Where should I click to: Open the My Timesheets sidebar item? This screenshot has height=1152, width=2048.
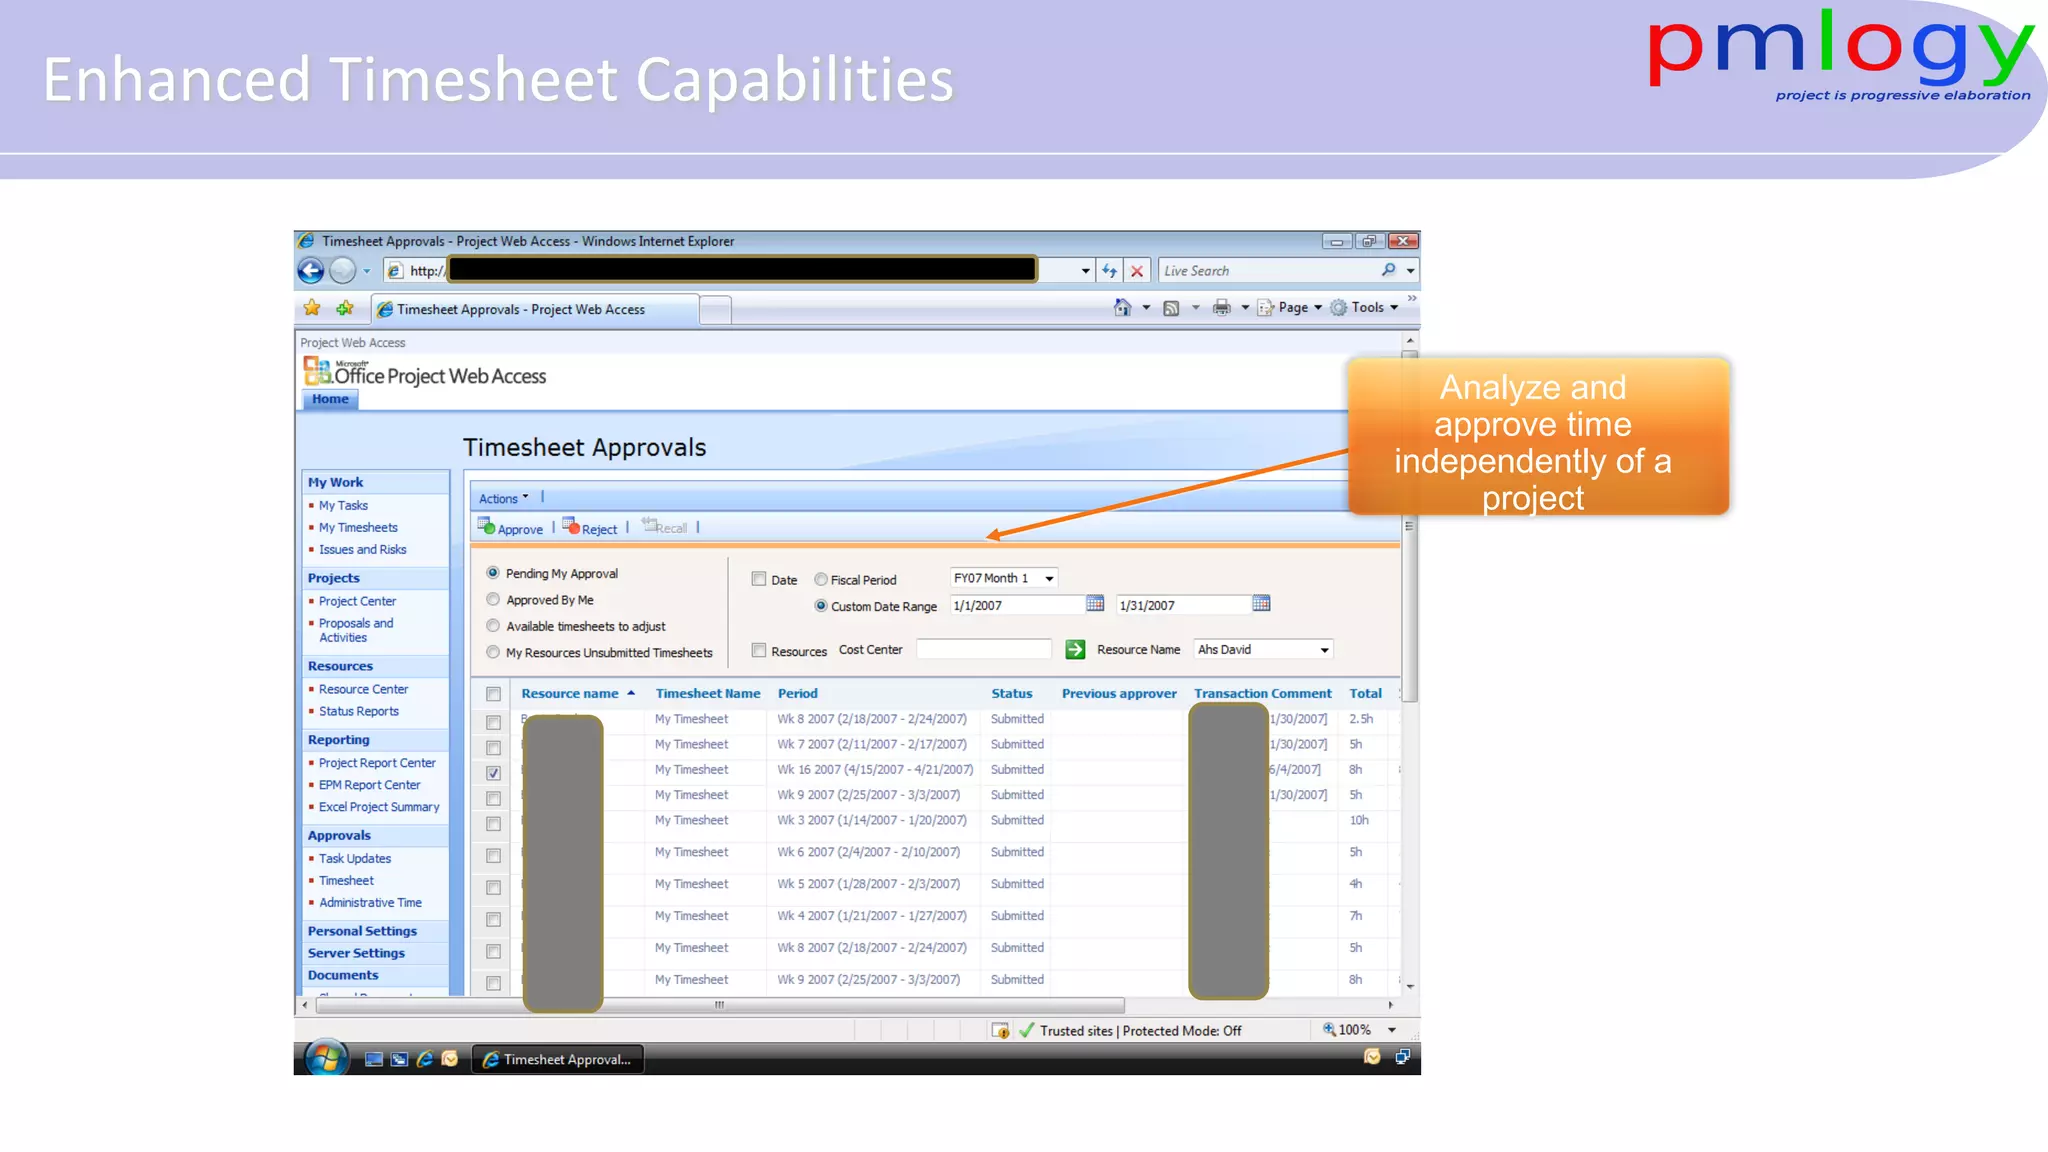click(358, 528)
